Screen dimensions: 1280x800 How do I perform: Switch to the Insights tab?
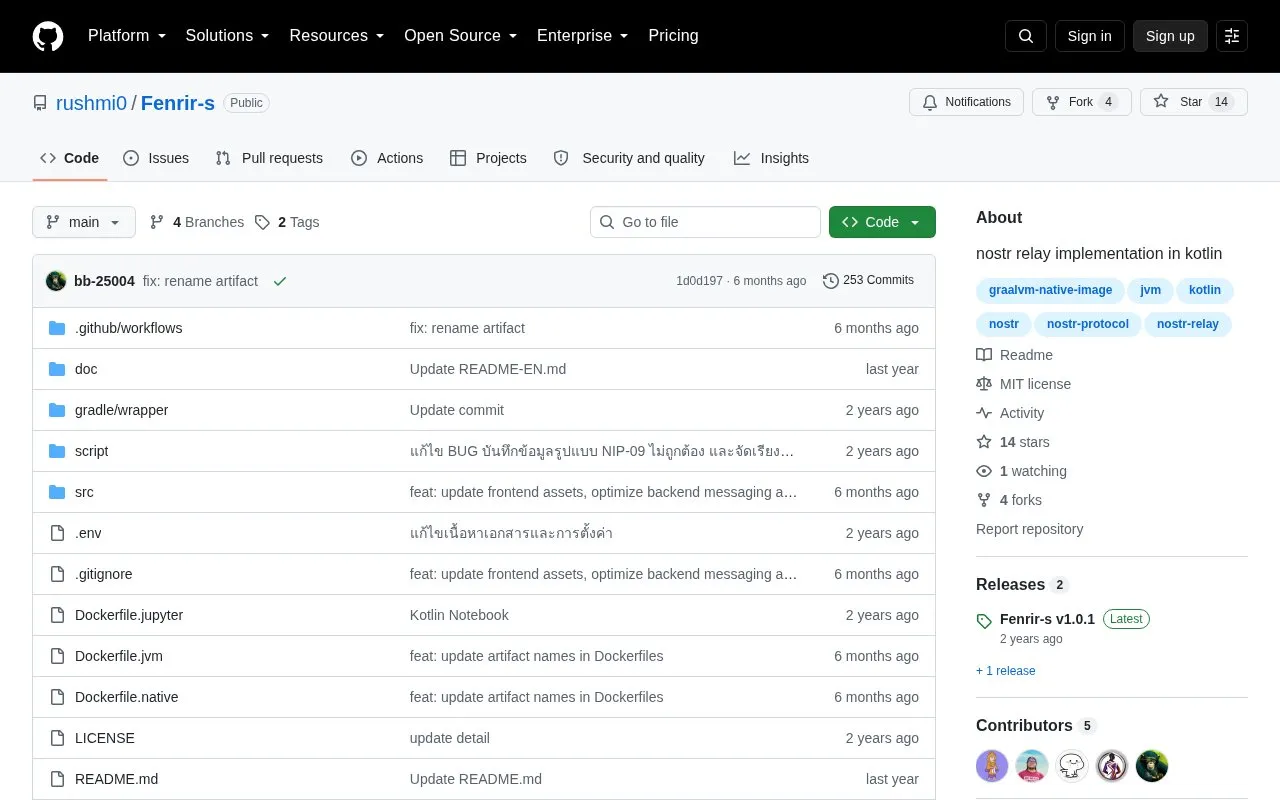[771, 158]
